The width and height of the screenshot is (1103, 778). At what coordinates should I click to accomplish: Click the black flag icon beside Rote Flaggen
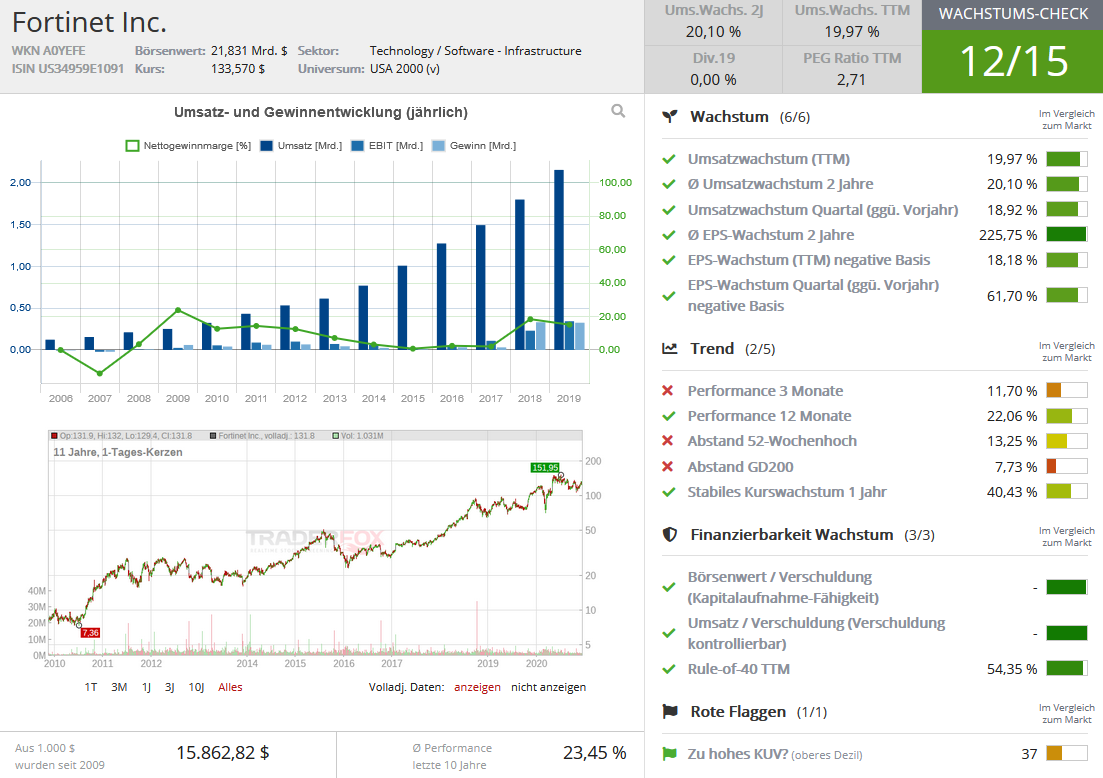[x=670, y=712]
